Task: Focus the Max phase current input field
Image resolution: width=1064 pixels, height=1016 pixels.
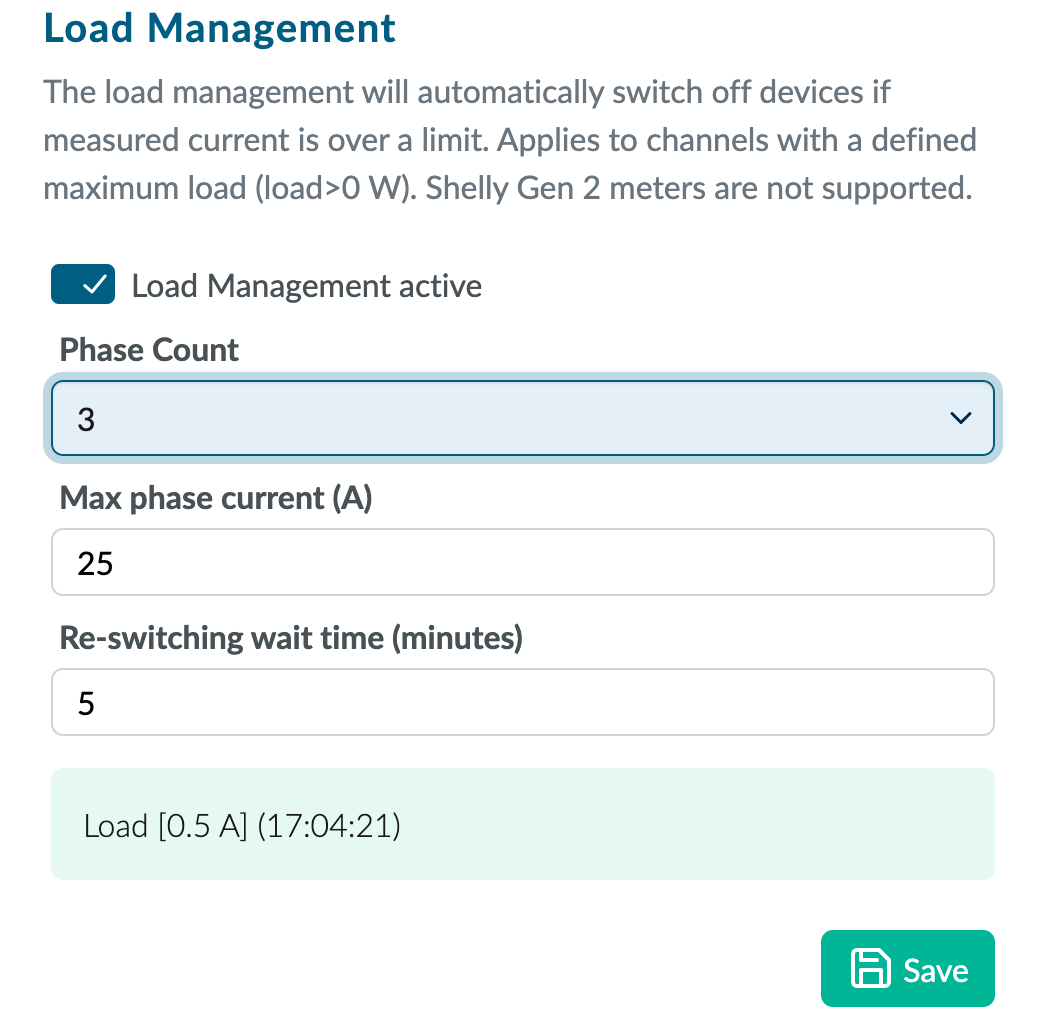Action: click(522, 562)
